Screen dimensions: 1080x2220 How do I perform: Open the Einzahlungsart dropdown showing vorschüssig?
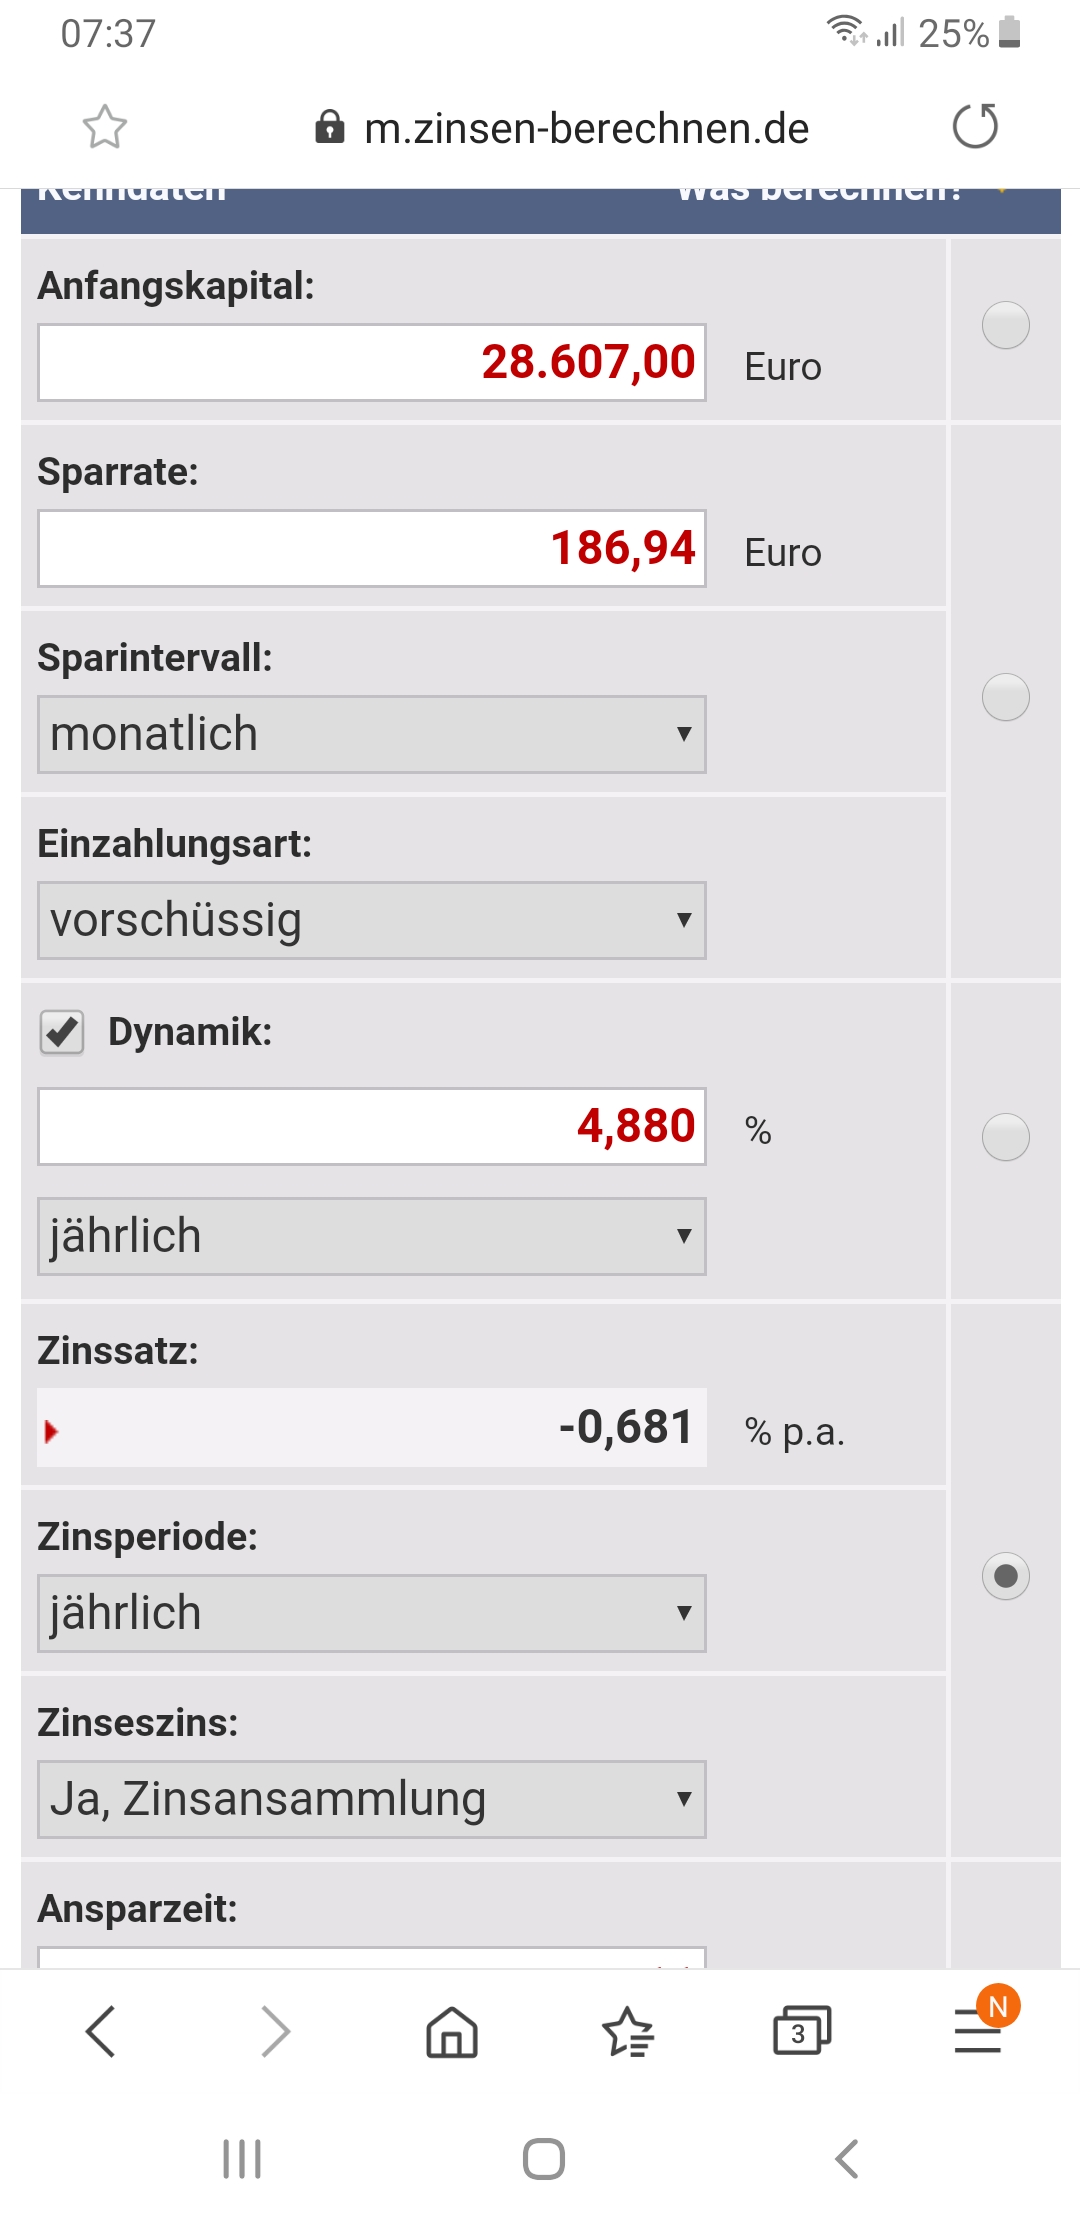[372, 920]
